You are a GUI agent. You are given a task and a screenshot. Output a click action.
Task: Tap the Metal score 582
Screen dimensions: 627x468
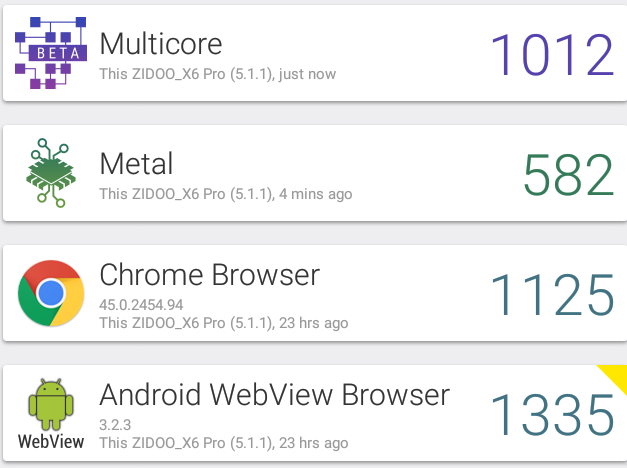click(x=568, y=175)
